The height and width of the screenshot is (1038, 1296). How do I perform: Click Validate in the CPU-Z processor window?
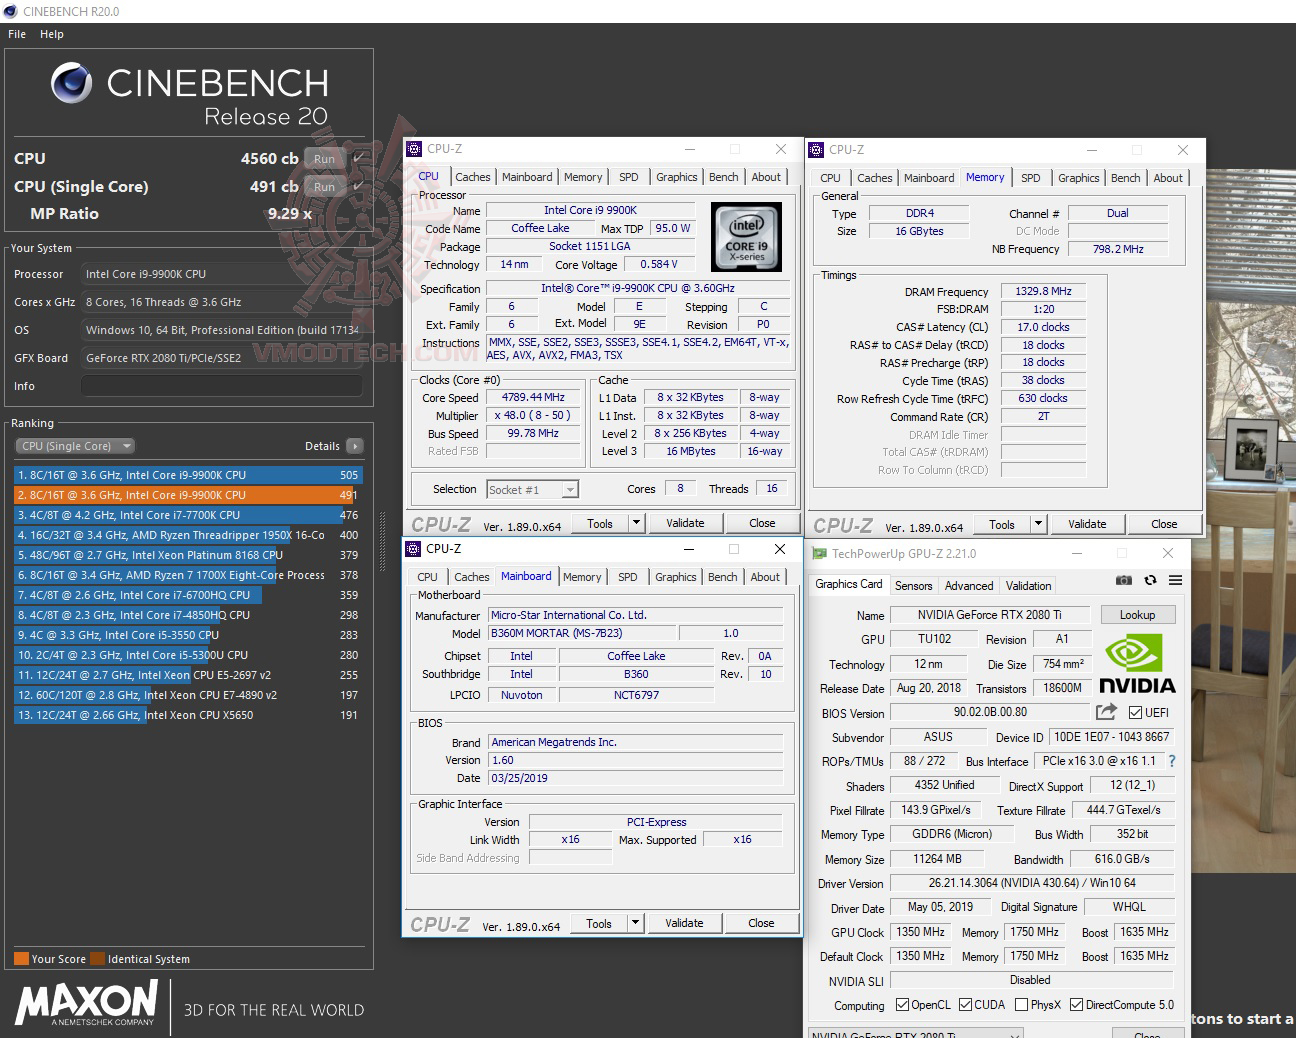pyautogui.click(x=685, y=523)
